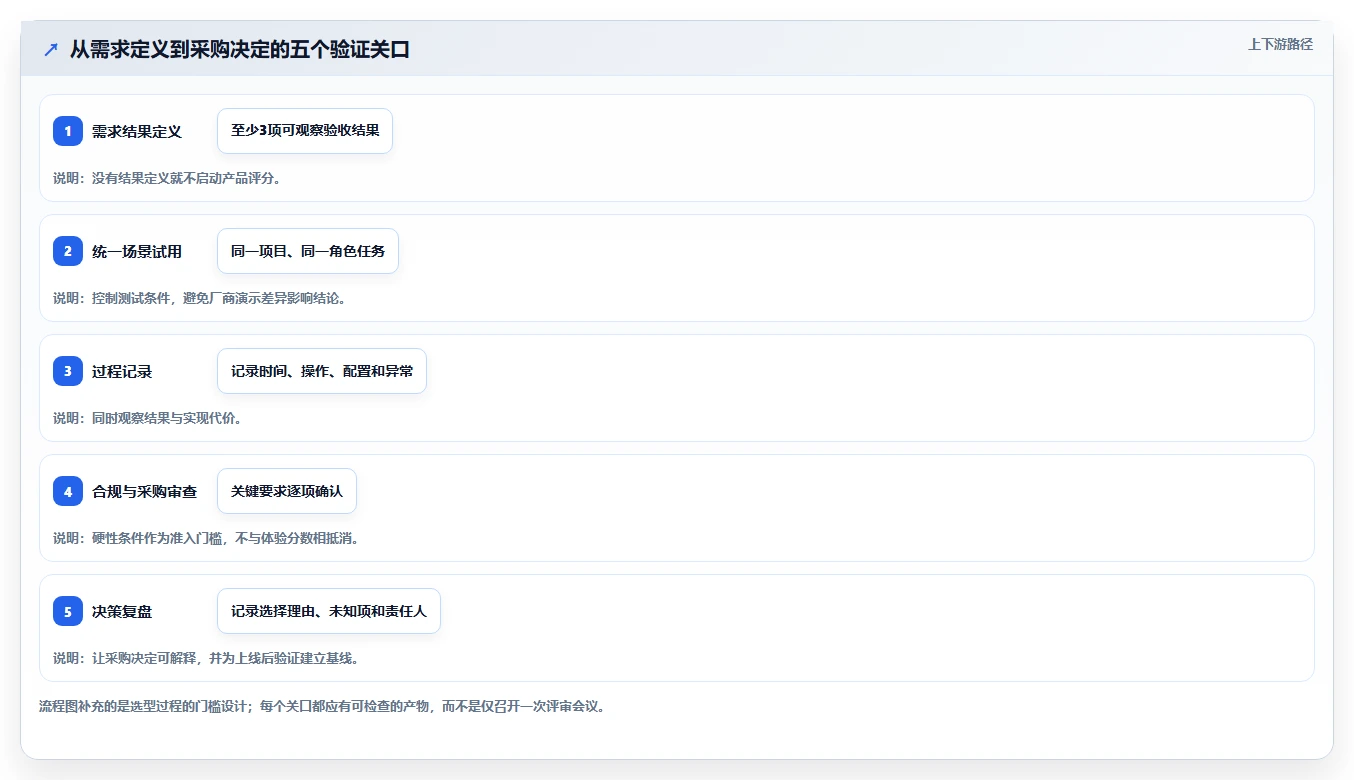Click the step 2 number badge
Image resolution: width=1354 pixels, height=780 pixels.
point(68,251)
